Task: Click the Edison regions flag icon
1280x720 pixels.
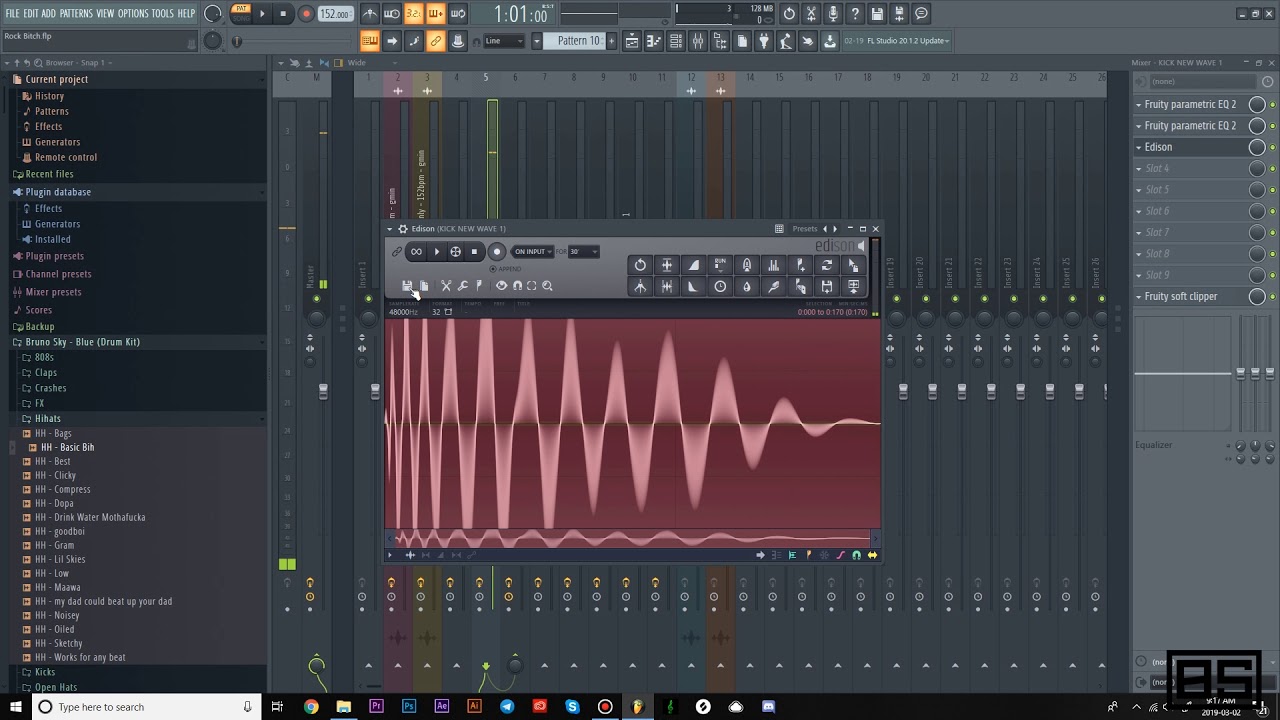Action: pos(479,286)
